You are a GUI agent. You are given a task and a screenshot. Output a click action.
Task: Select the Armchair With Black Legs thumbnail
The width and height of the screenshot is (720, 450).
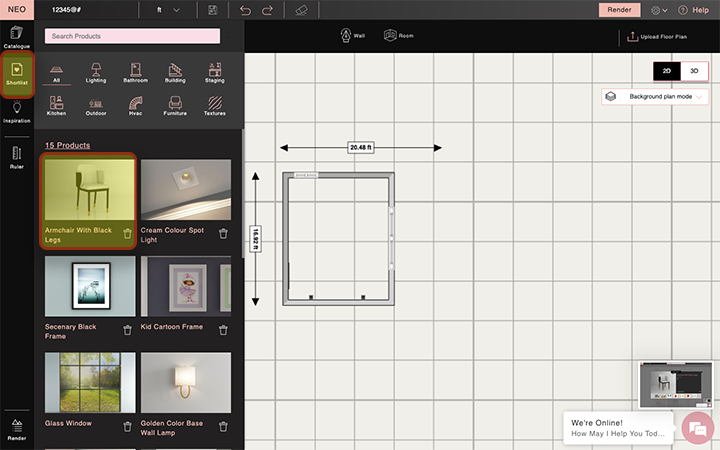point(90,189)
